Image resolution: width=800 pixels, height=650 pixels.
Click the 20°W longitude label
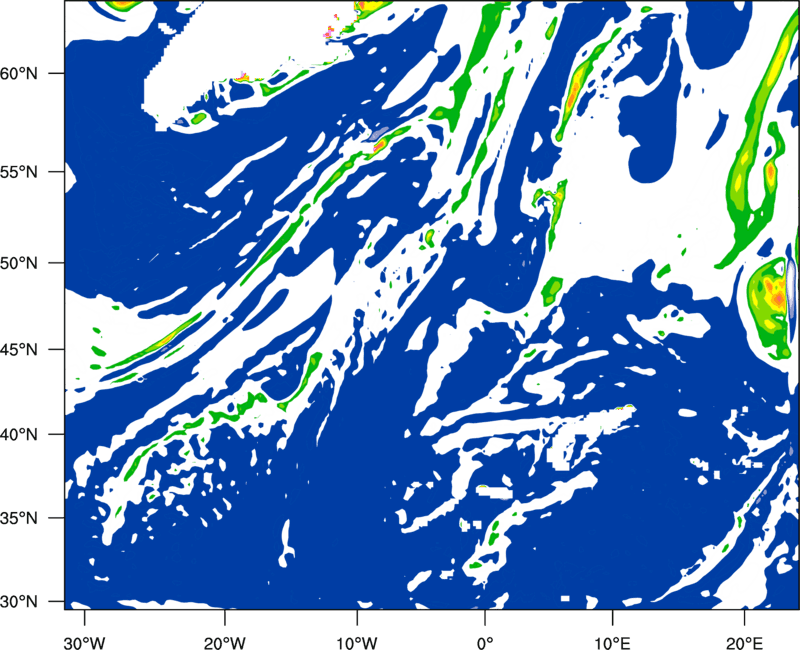[224, 642]
